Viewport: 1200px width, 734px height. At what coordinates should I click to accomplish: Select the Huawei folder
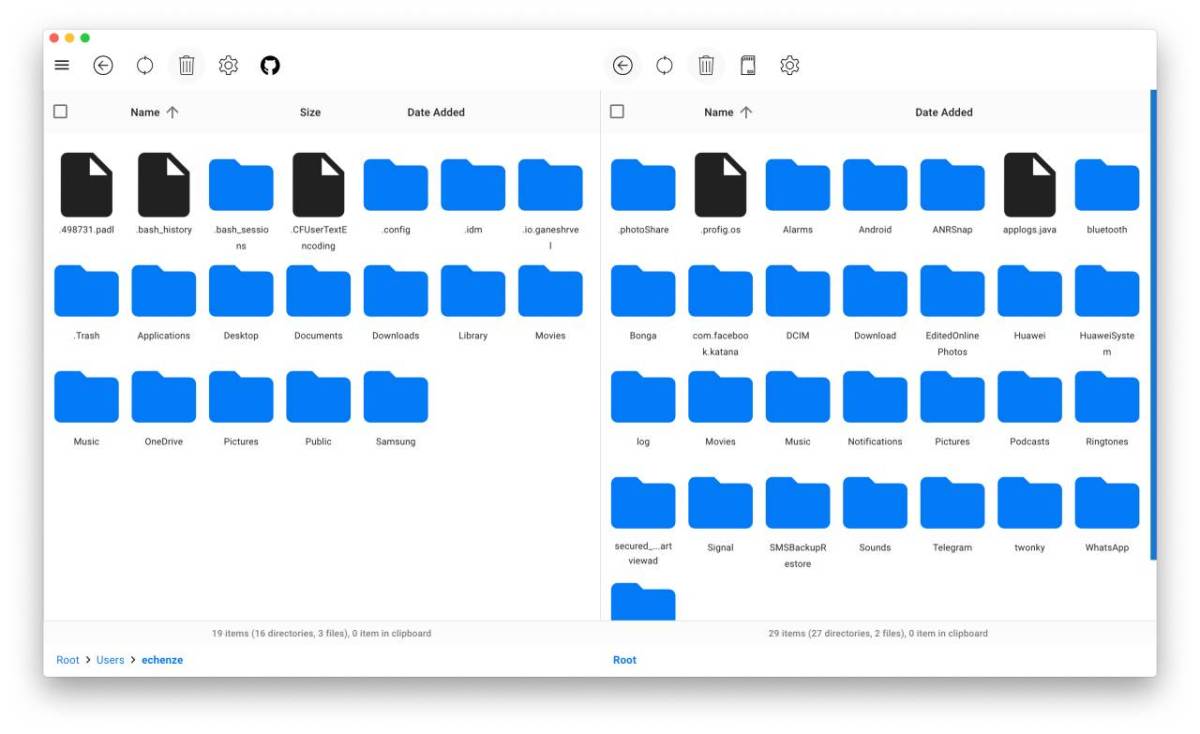pyautogui.click(x=1030, y=301)
